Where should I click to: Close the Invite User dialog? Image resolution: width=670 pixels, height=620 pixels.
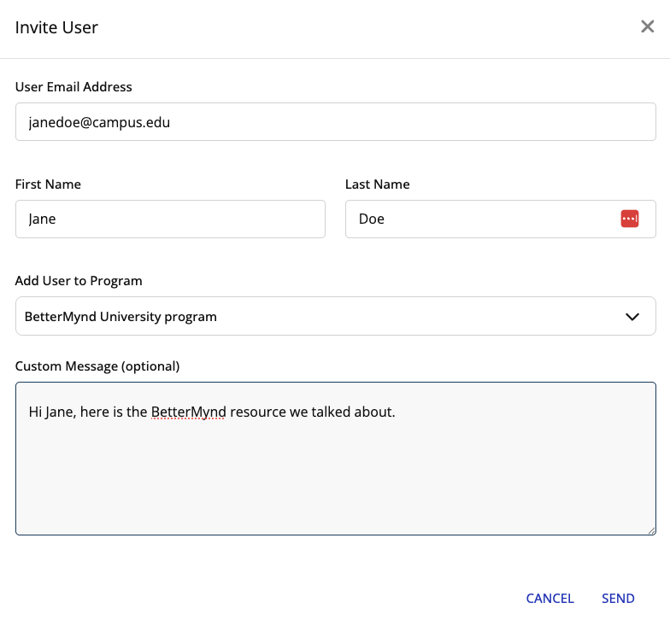point(647,27)
